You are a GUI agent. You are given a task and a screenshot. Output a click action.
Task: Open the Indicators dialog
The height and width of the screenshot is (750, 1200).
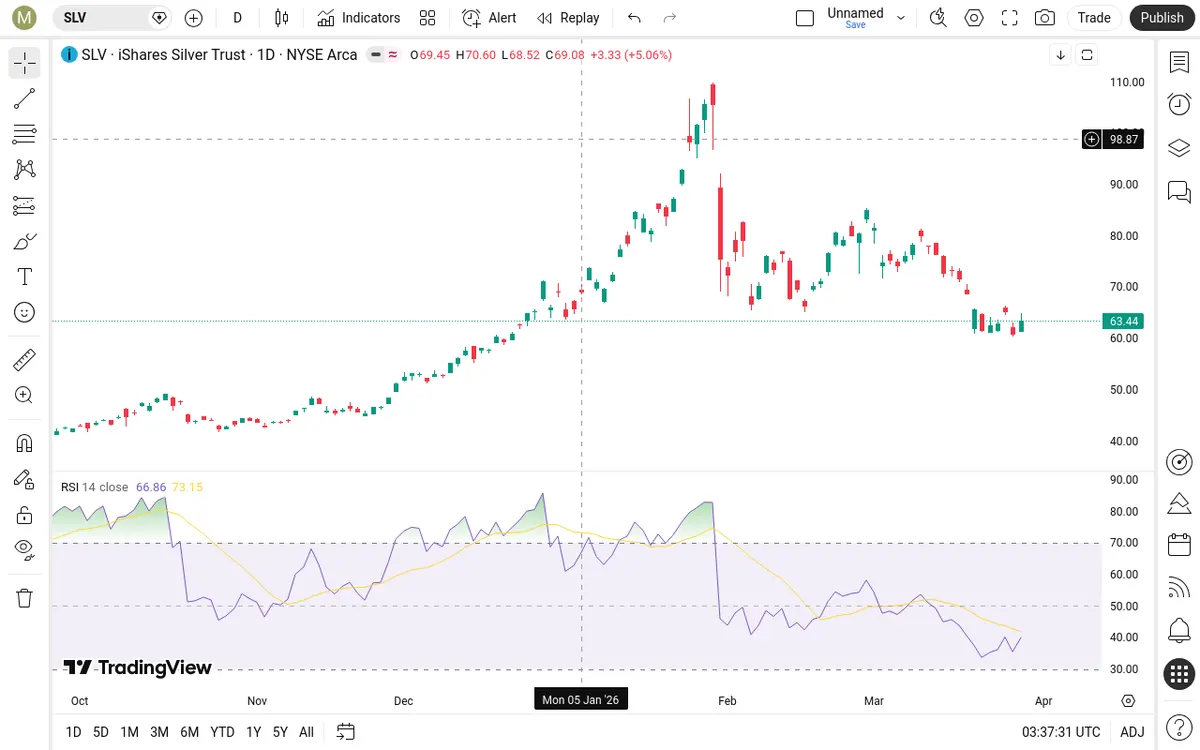pos(359,18)
